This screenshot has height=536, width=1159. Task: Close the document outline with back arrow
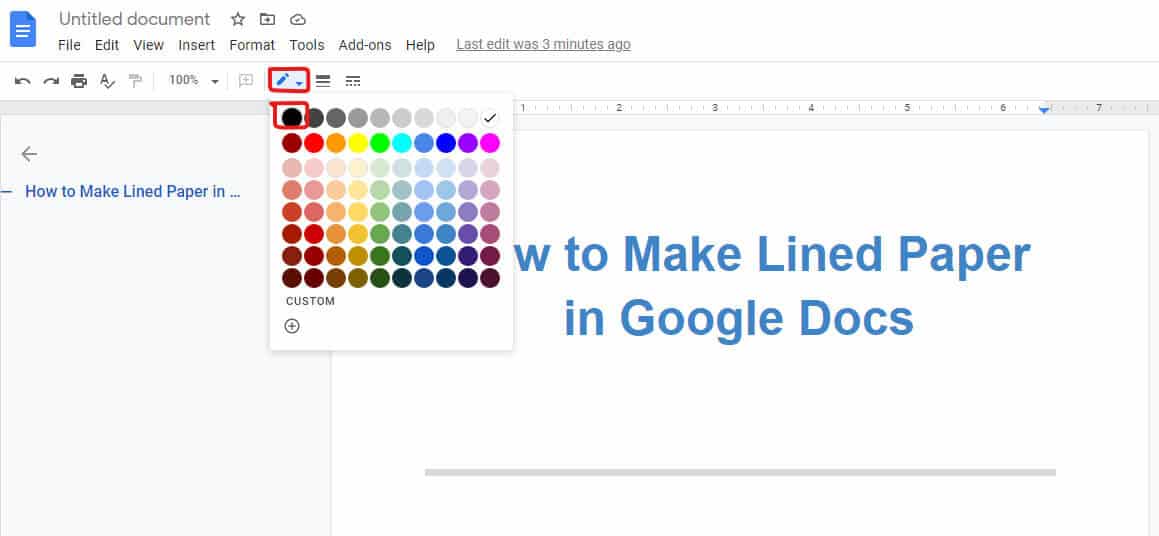pos(29,154)
